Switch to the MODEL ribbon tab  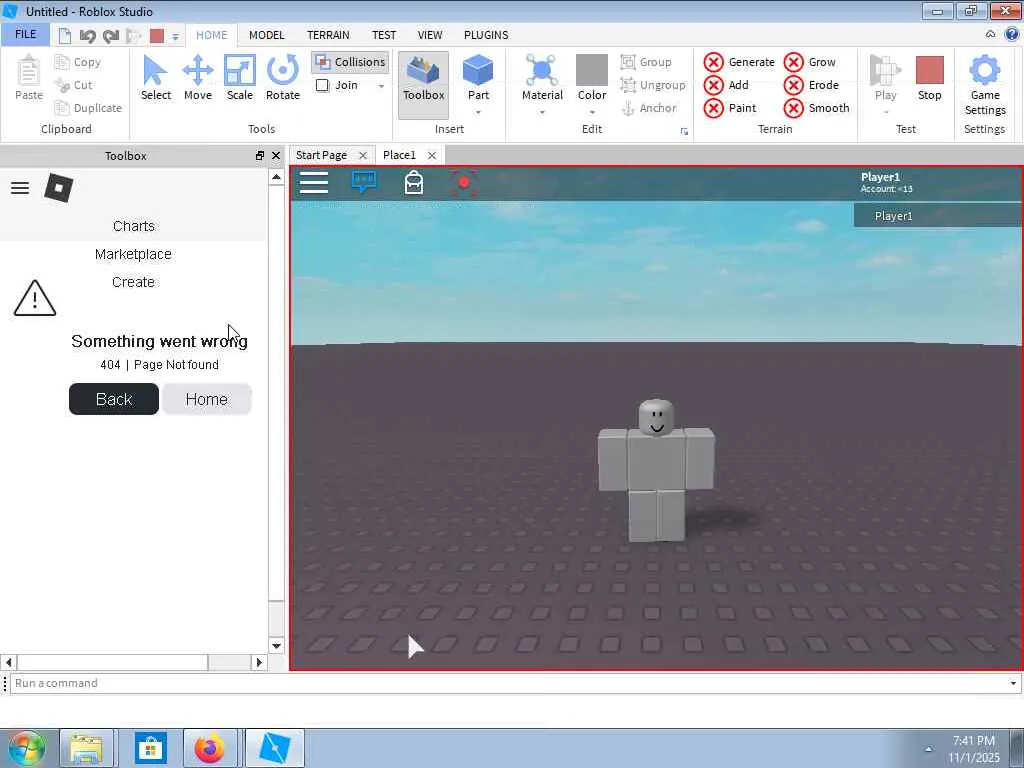pos(266,35)
